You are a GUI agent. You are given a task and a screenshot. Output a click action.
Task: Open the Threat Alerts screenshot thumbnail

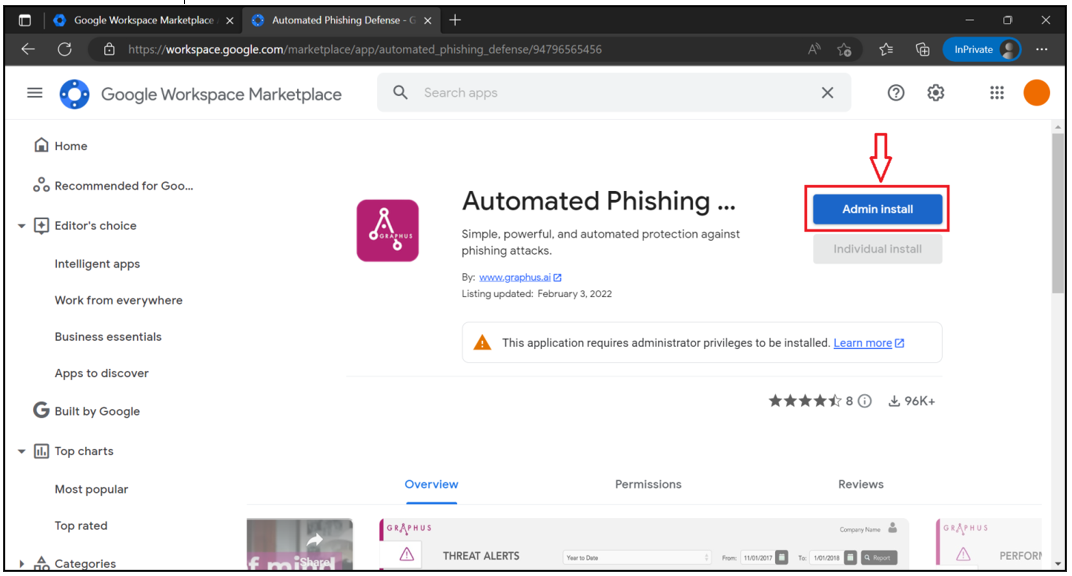click(644, 545)
